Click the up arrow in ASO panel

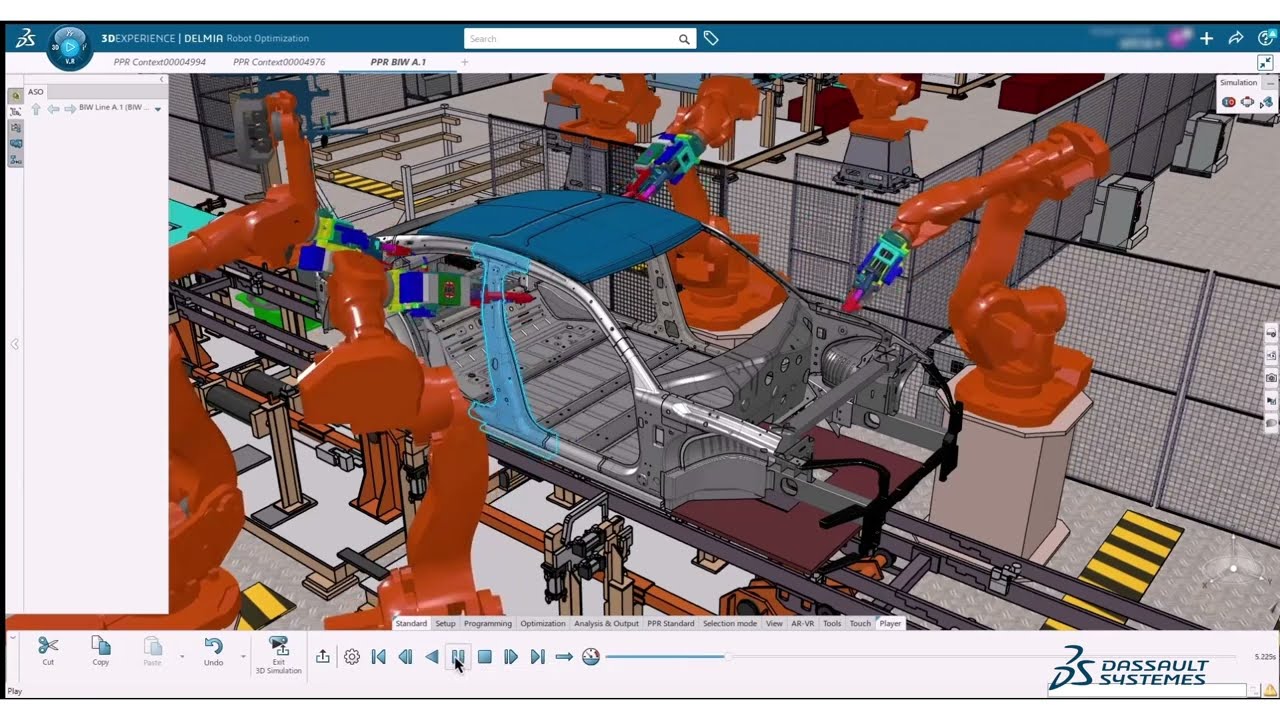[36, 108]
